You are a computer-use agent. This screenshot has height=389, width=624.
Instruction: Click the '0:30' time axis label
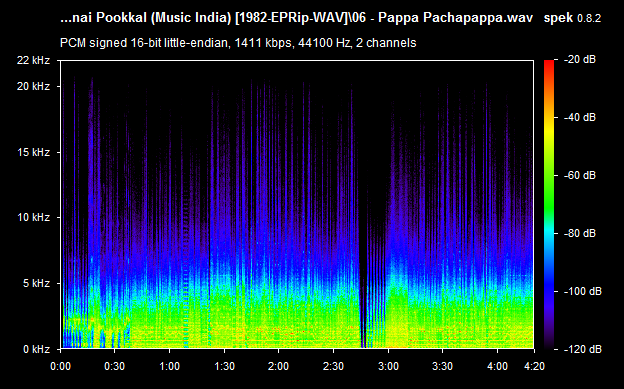[115, 366]
